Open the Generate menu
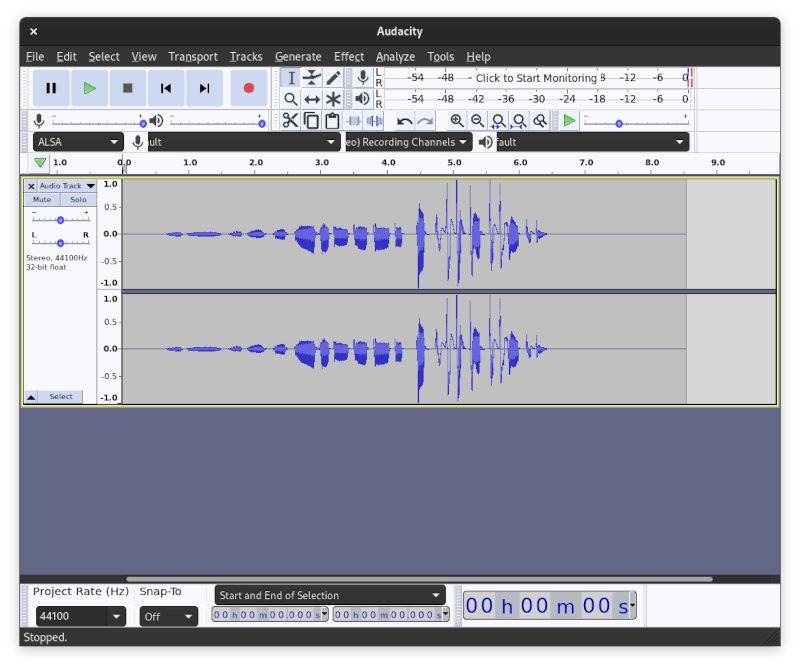Image resolution: width=800 pixels, height=665 pixels. pyautogui.click(x=297, y=56)
